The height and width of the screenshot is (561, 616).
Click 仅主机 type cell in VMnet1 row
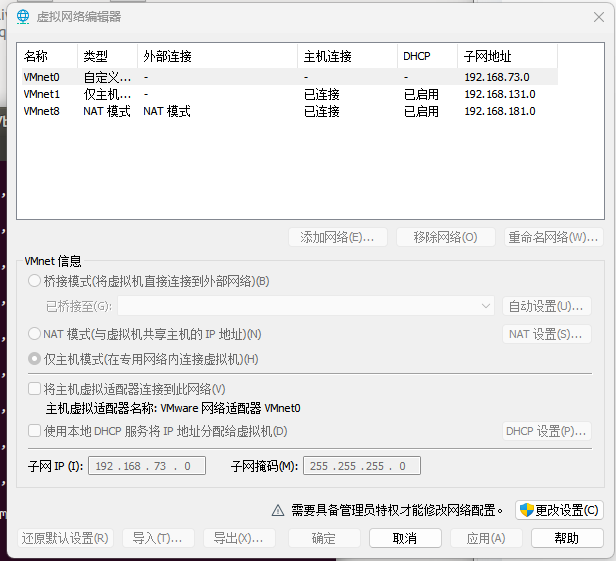coord(107,94)
